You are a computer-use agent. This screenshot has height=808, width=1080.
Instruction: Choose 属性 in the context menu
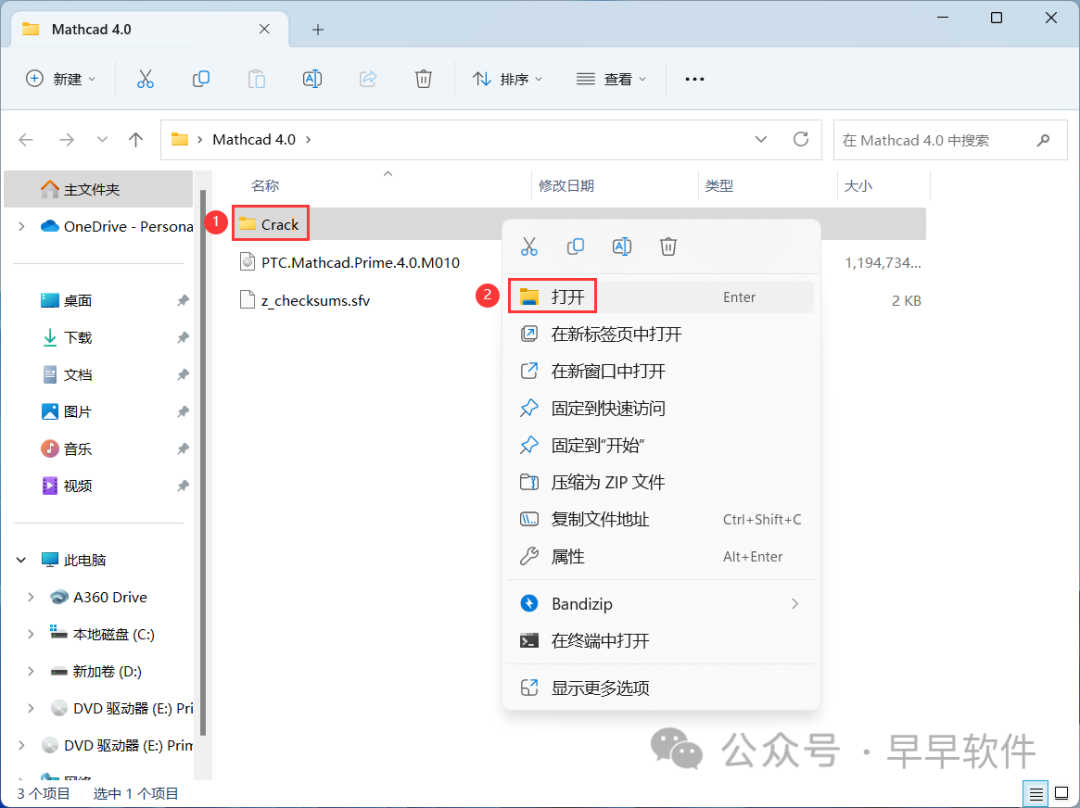[661, 557]
